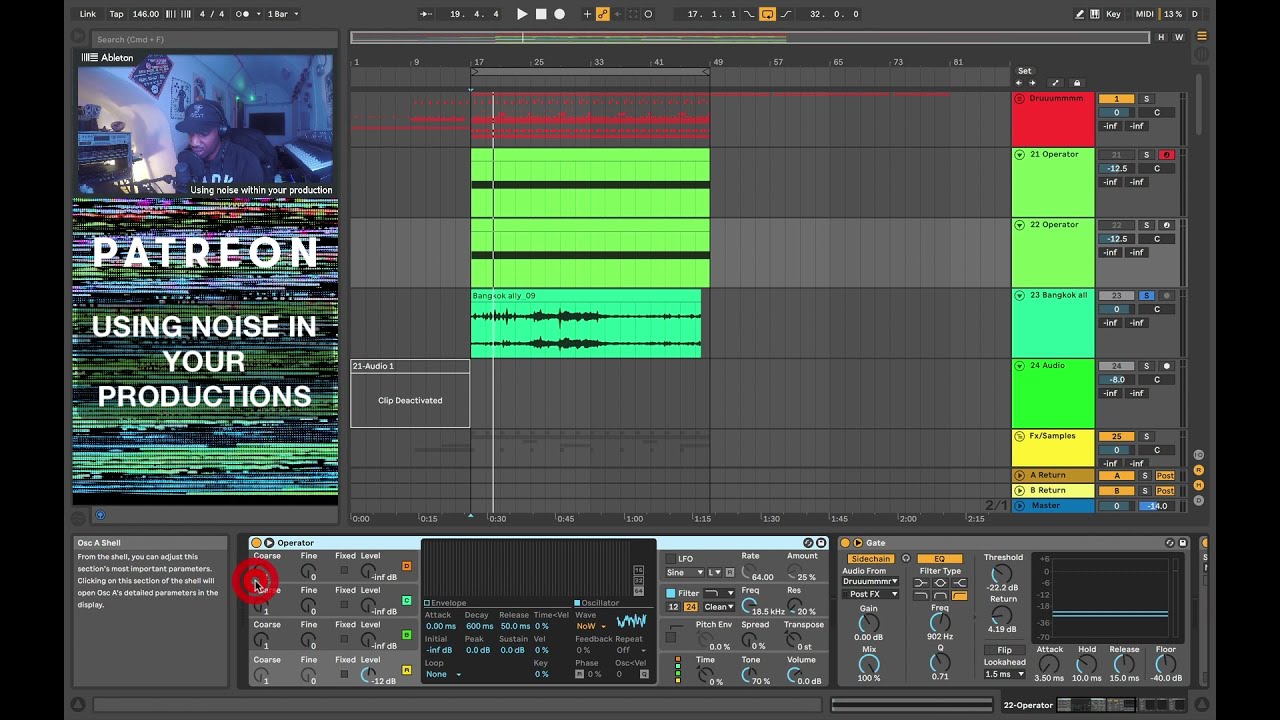The image size is (1280, 720).
Task: Toggle oscillator B on/off button
Action: coord(406,635)
